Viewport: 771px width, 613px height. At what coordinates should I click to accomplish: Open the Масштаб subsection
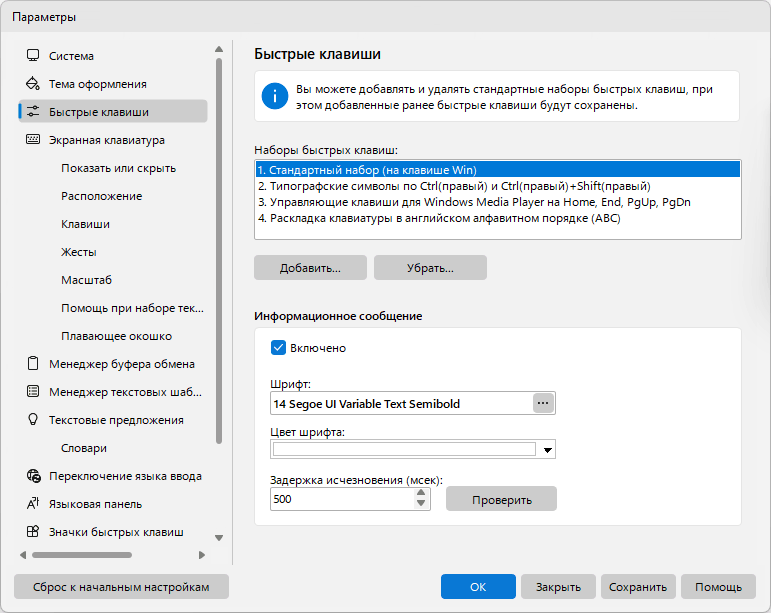tap(86, 280)
